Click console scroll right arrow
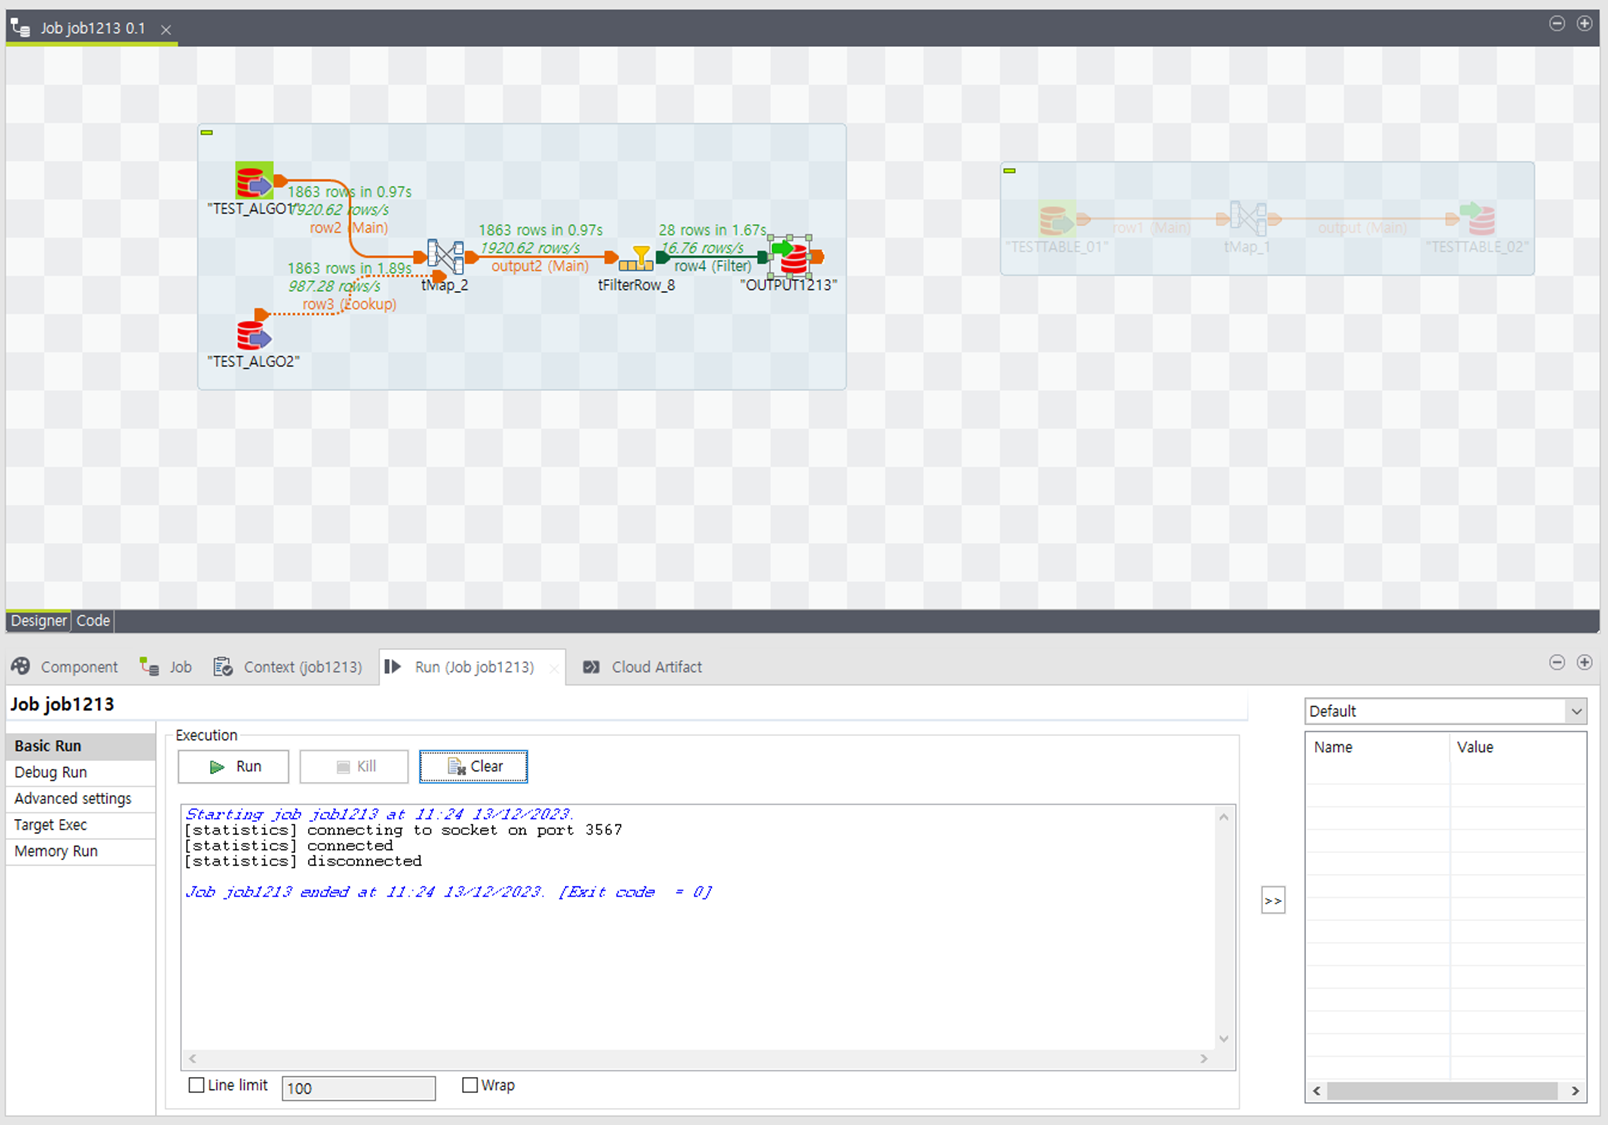The image size is (1608, 1125). coord(1204,1058)
